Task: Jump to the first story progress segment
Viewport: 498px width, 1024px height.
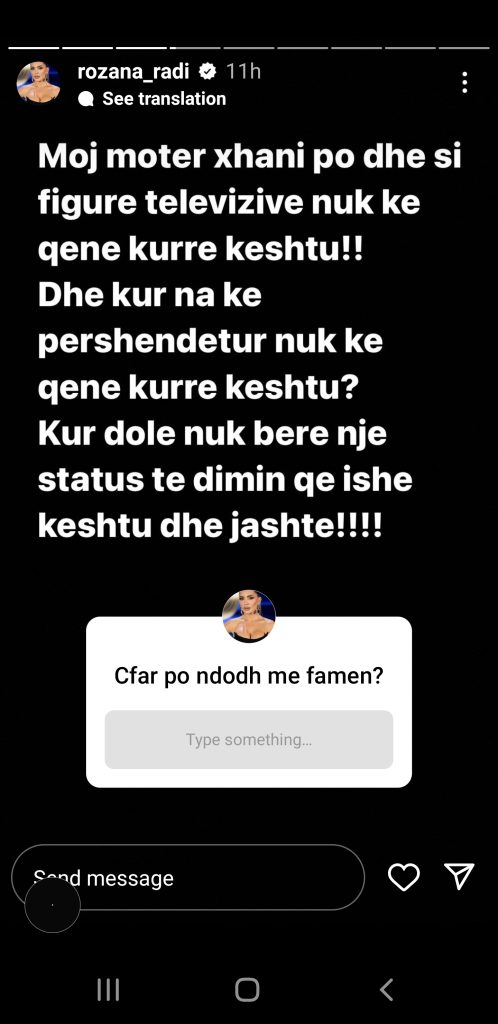Action: click(34, 48)
